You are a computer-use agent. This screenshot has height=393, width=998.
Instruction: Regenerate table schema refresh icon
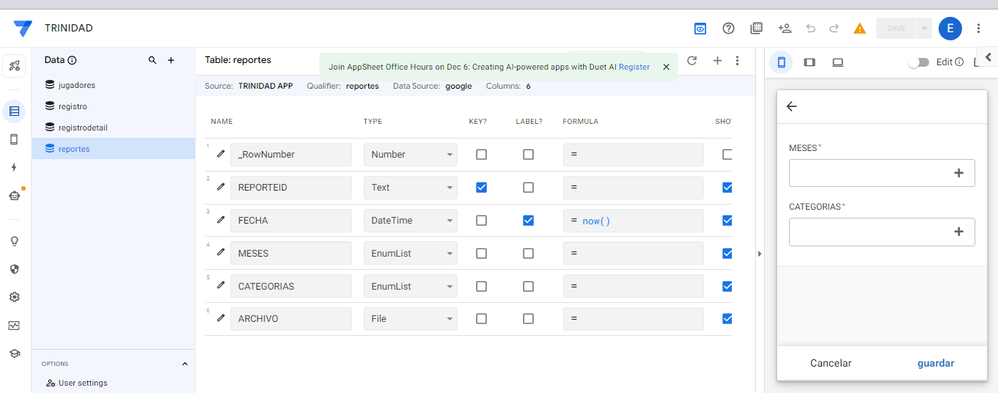pyautogui.click(x=692, y=61)
